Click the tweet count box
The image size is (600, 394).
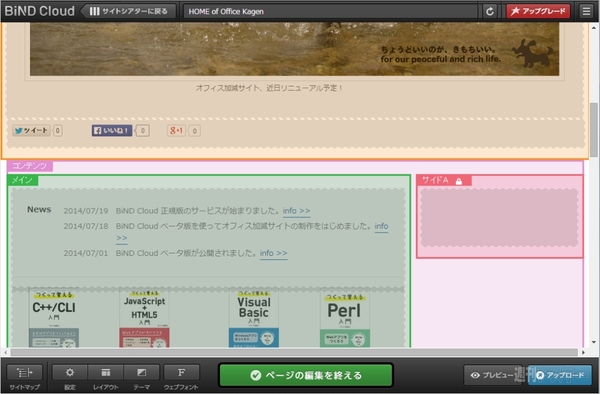[57, 131]
